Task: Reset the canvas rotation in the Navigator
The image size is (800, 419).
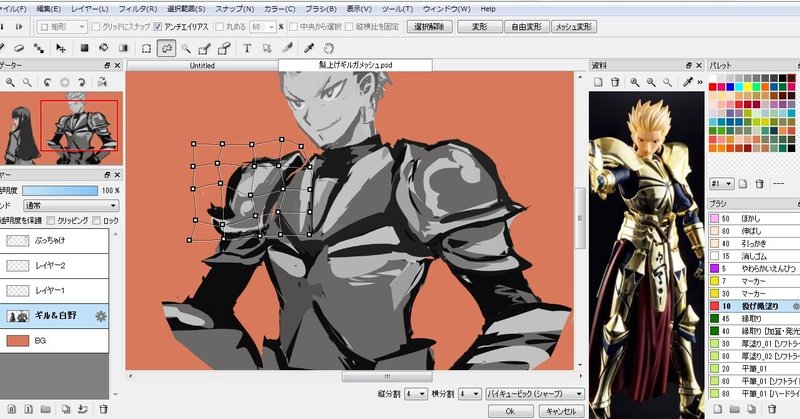Action: [x=65, y=82]
